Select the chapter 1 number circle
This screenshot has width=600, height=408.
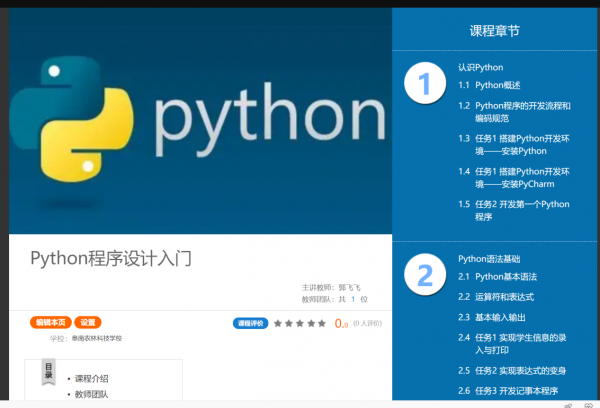point(425,83)
